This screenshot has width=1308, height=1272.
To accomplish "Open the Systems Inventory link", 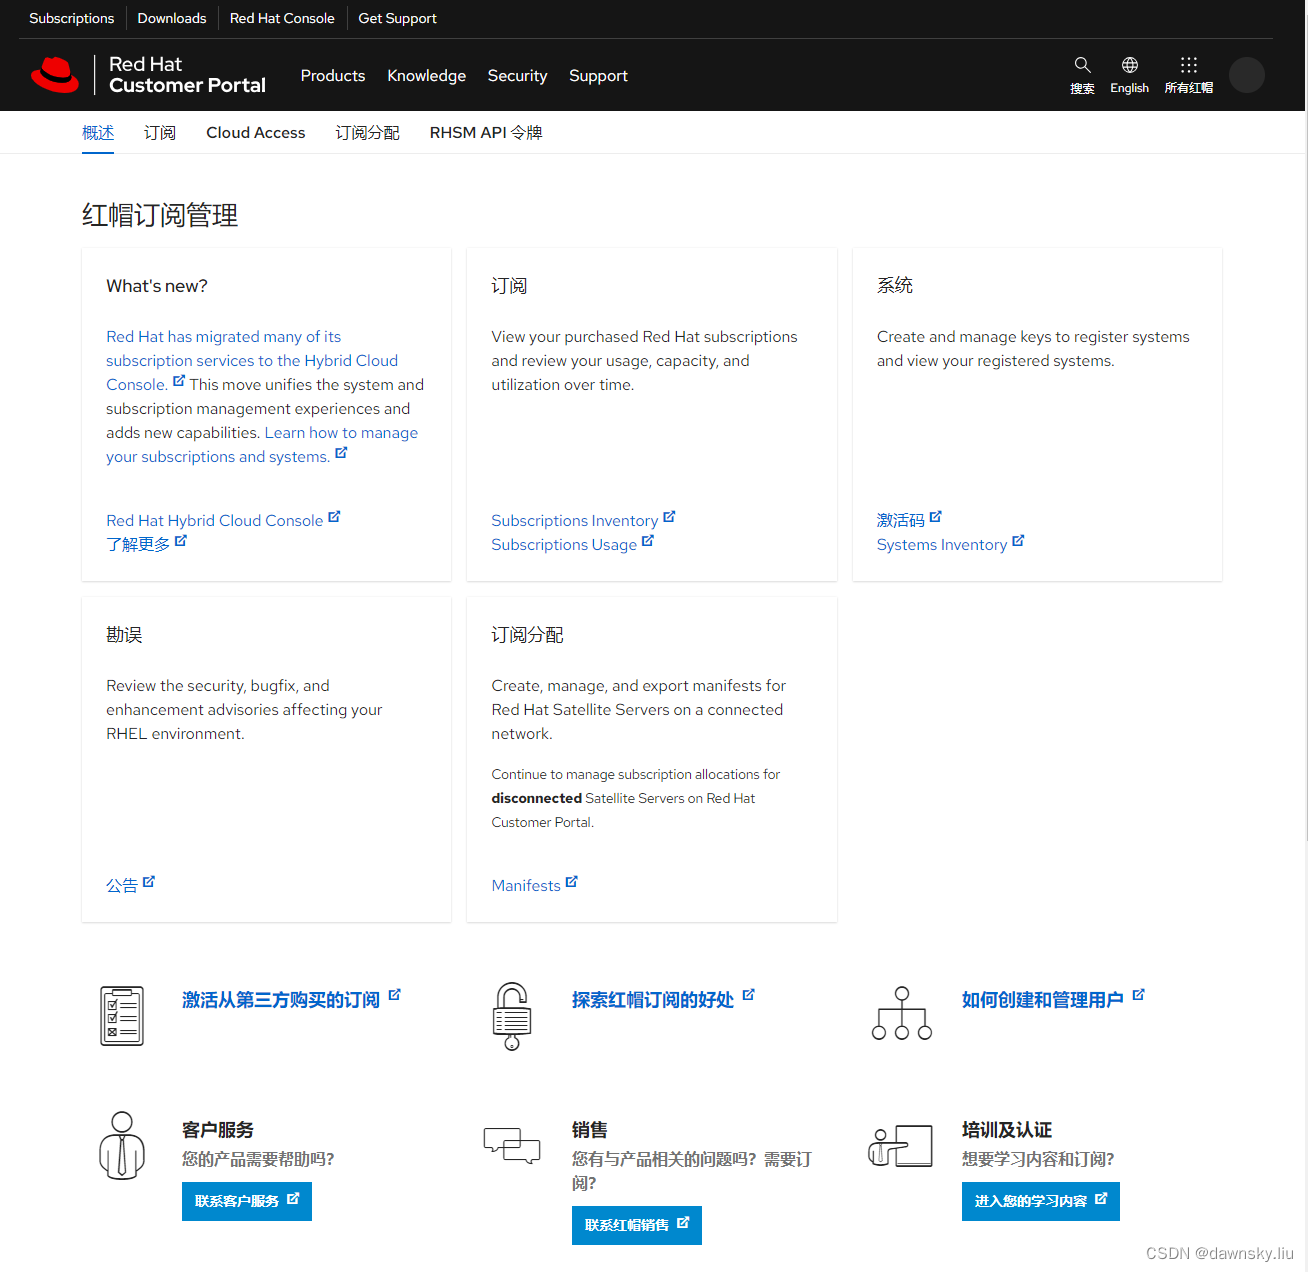I will point(942,545).
